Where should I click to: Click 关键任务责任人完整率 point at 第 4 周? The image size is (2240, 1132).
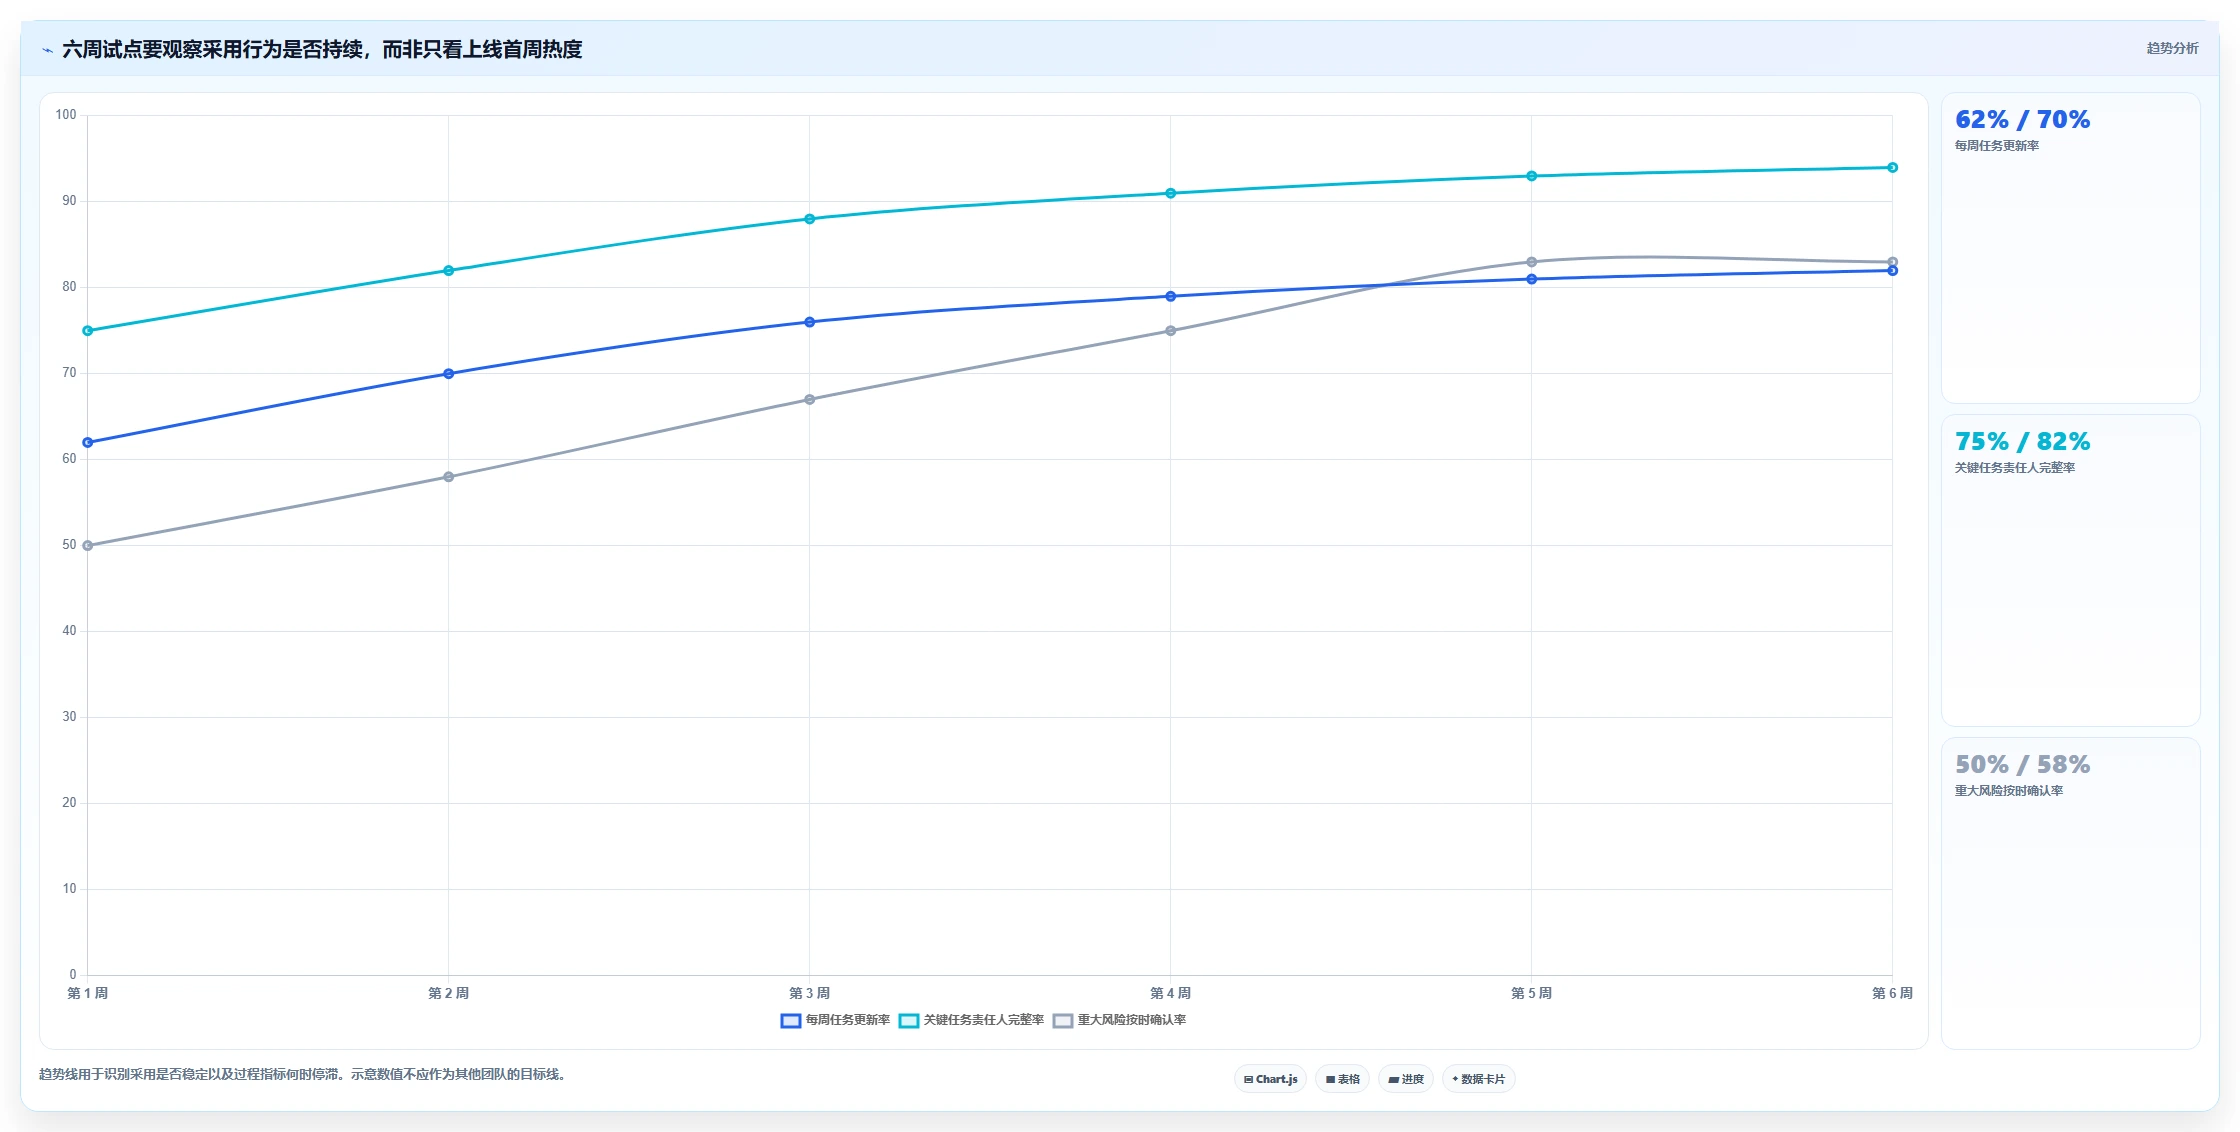pyautogui.click(x=1170, y=193)
